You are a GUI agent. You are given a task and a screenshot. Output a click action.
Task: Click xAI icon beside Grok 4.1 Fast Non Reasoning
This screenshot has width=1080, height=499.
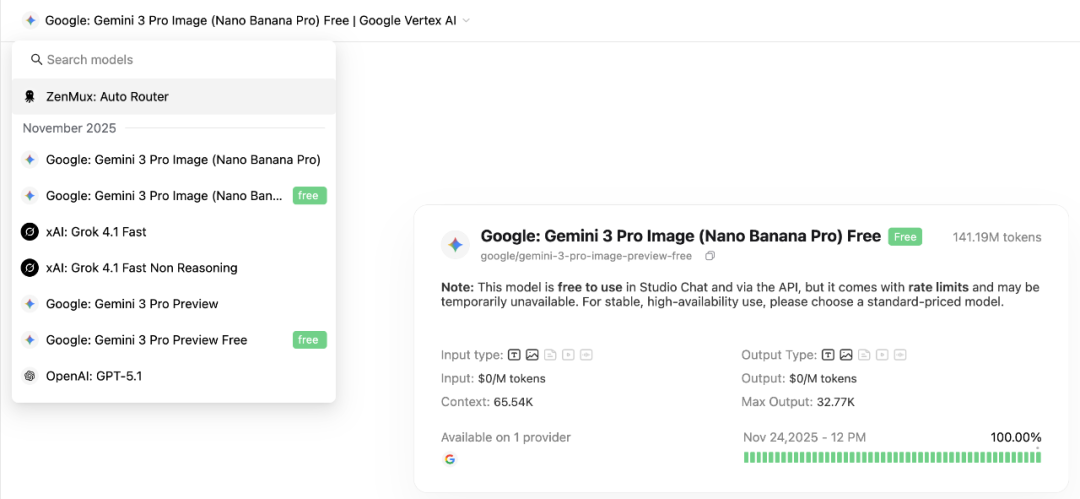tap(30, 267)
